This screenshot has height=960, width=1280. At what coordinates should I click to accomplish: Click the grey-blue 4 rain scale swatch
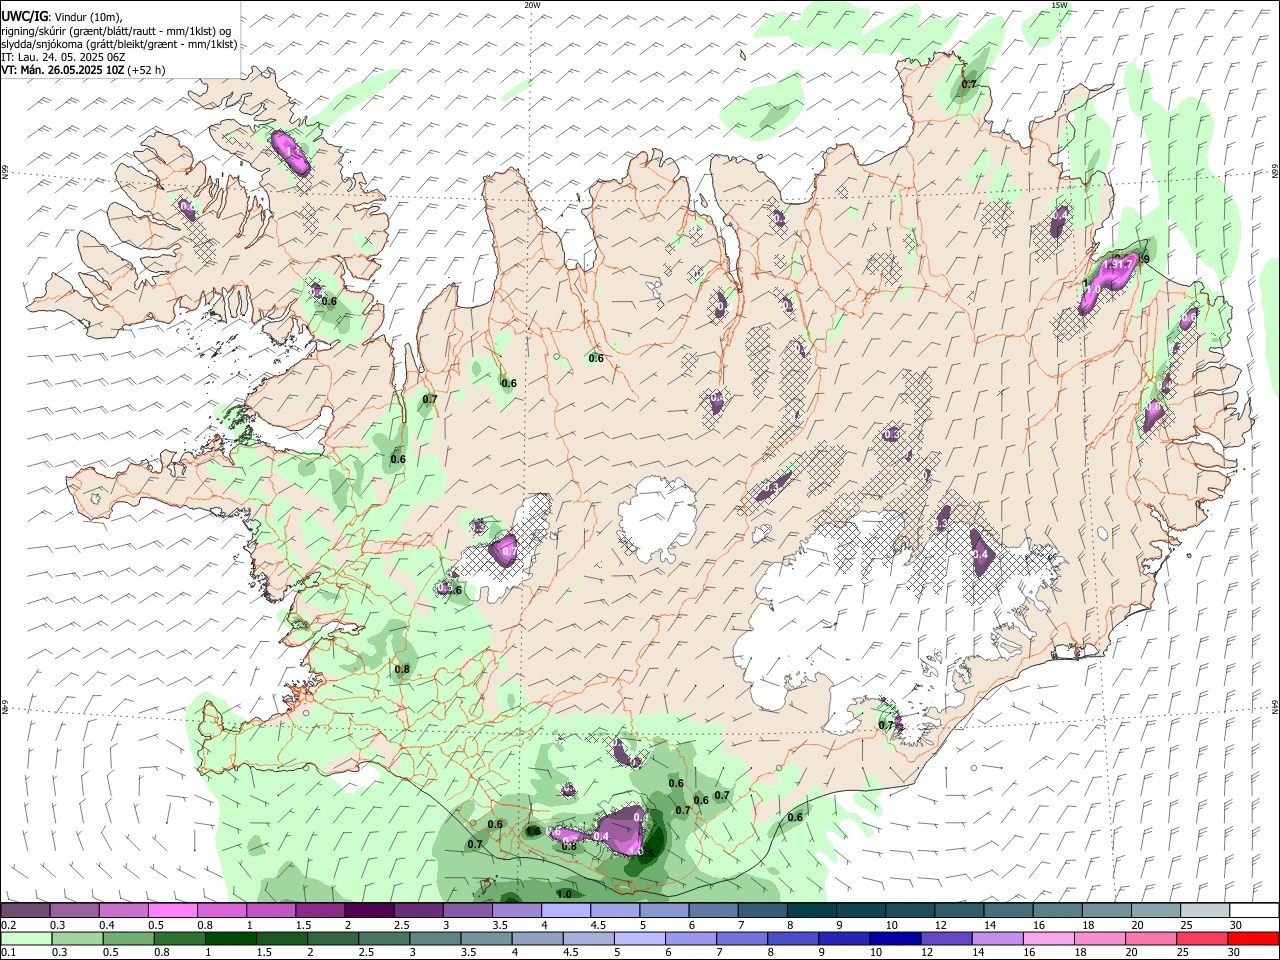[537, 939]
